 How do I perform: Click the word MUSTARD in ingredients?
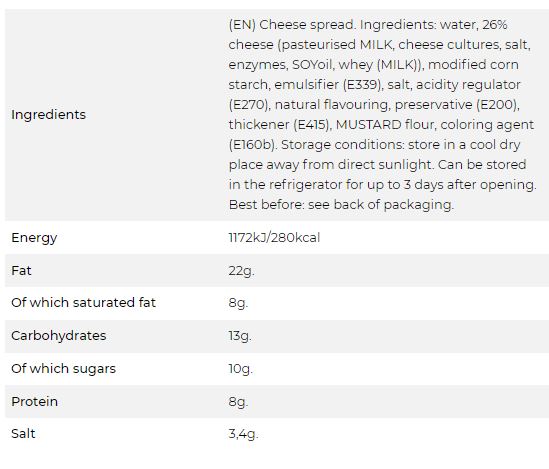369,125
